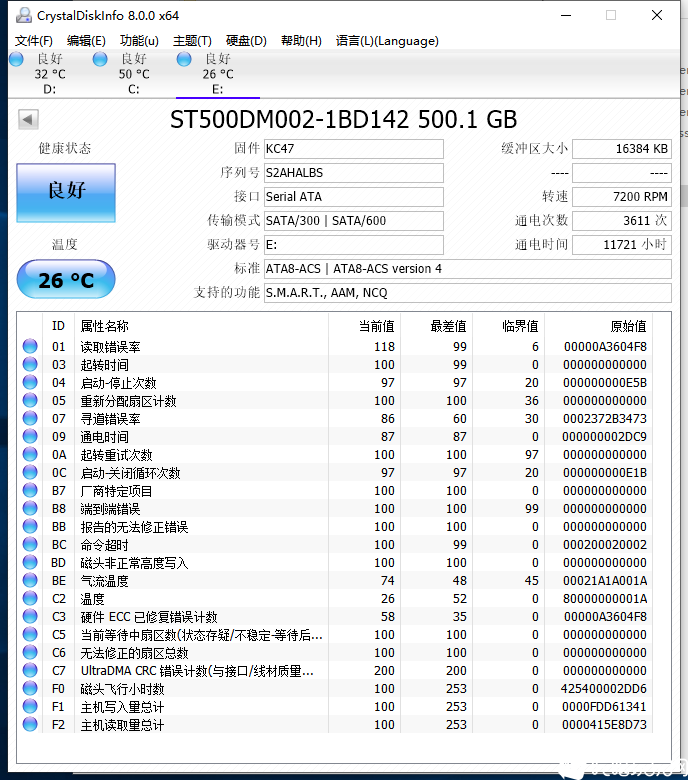The width and height of the screenshot is (688, 780).
Task: Click the CrystalDiskInfo app icon in title bar
Action: click(23, 15)
